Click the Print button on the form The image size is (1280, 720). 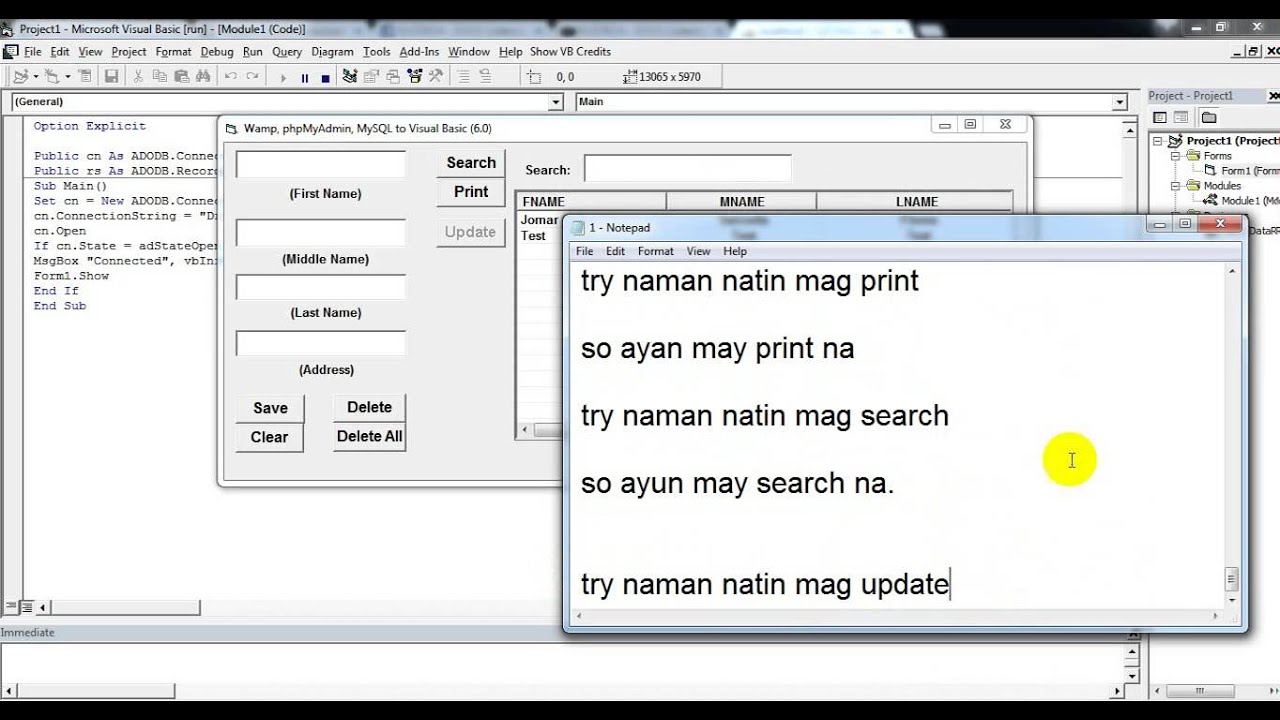tap(471, 192)
